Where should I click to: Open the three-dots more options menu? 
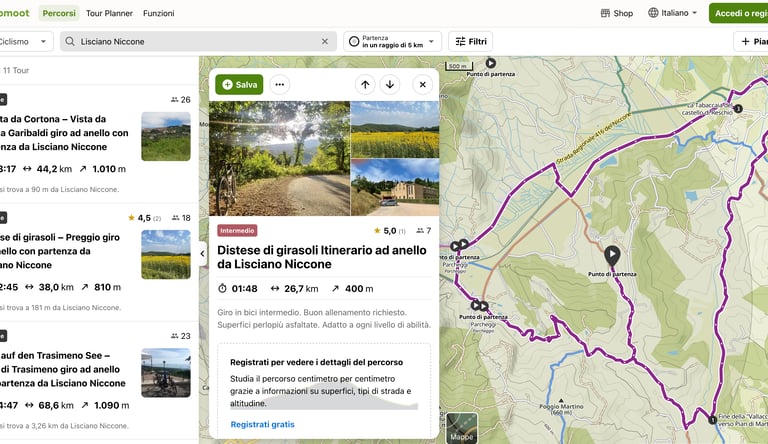280,84
